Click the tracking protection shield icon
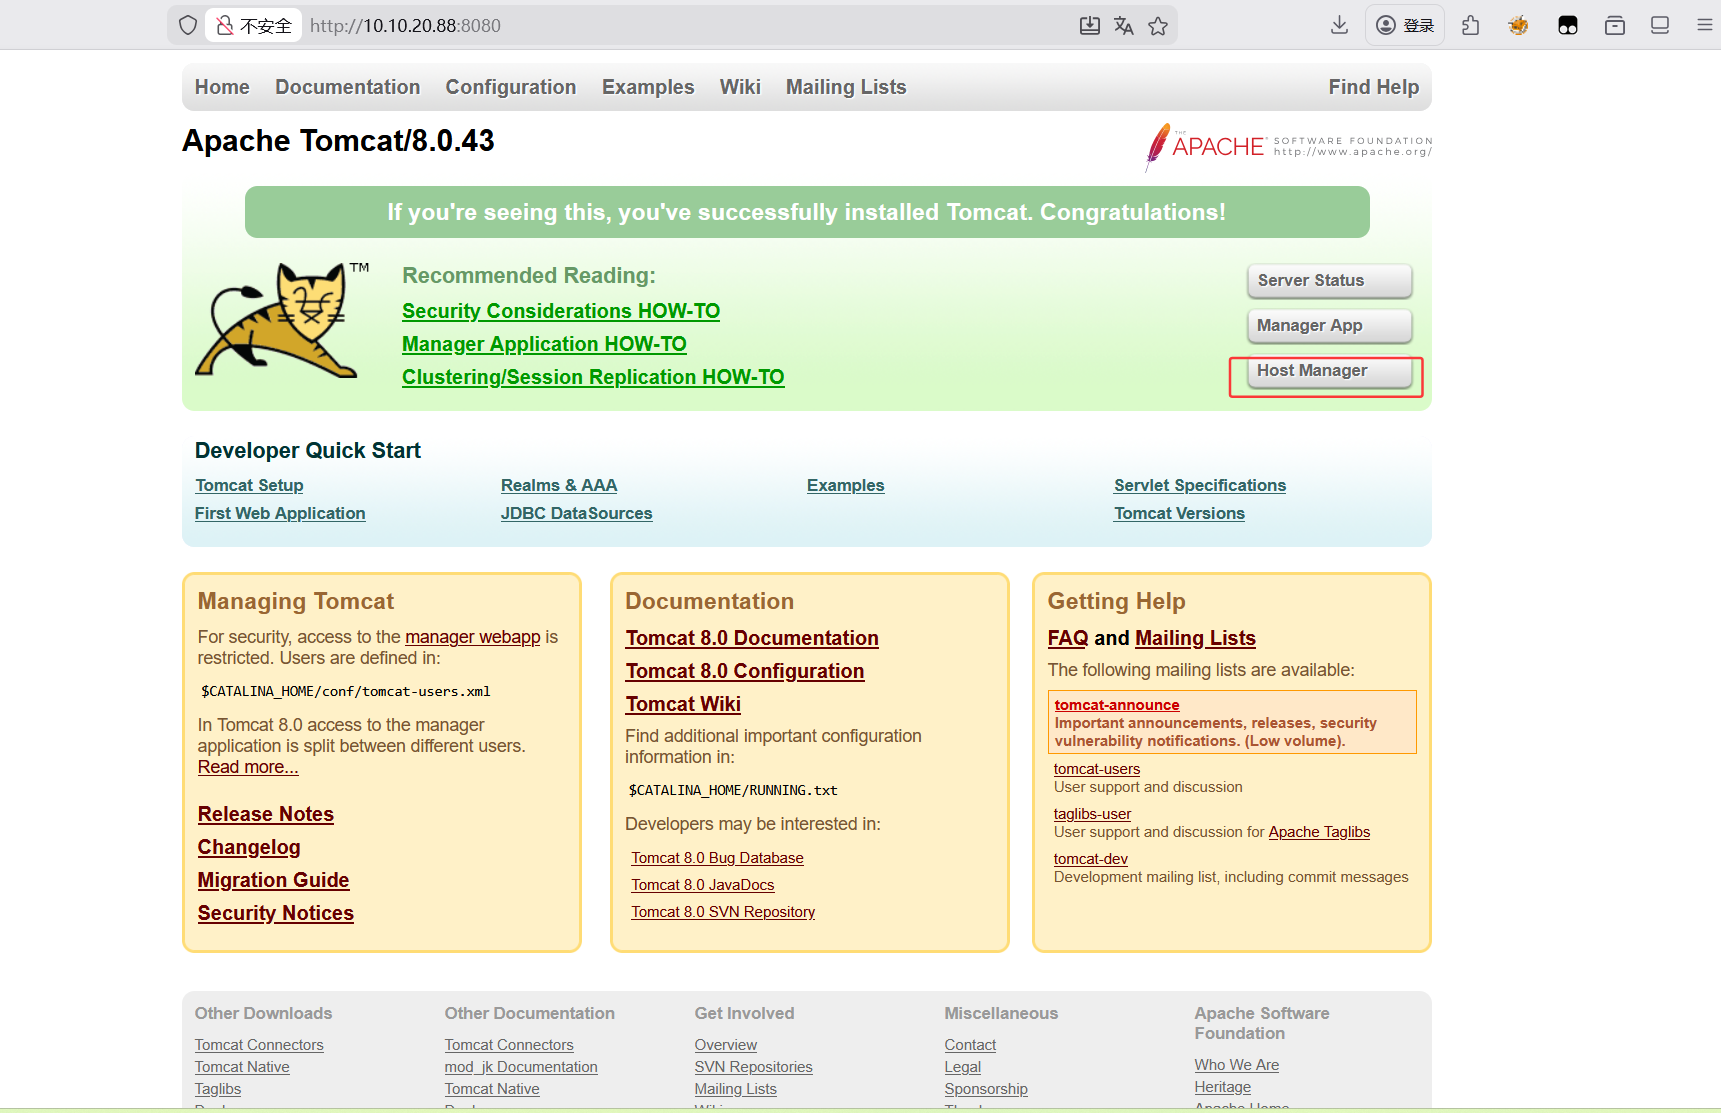Screen dimensions: 1721x1113 (x=188, y=26)
